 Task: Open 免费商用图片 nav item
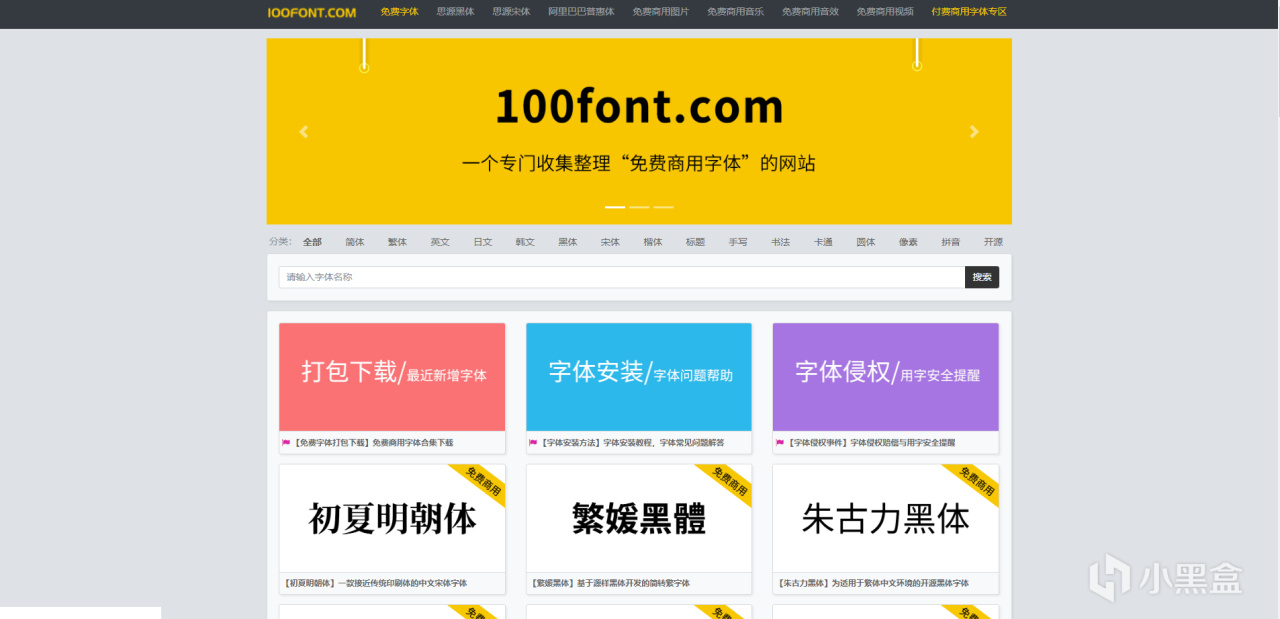click(660, 12)
